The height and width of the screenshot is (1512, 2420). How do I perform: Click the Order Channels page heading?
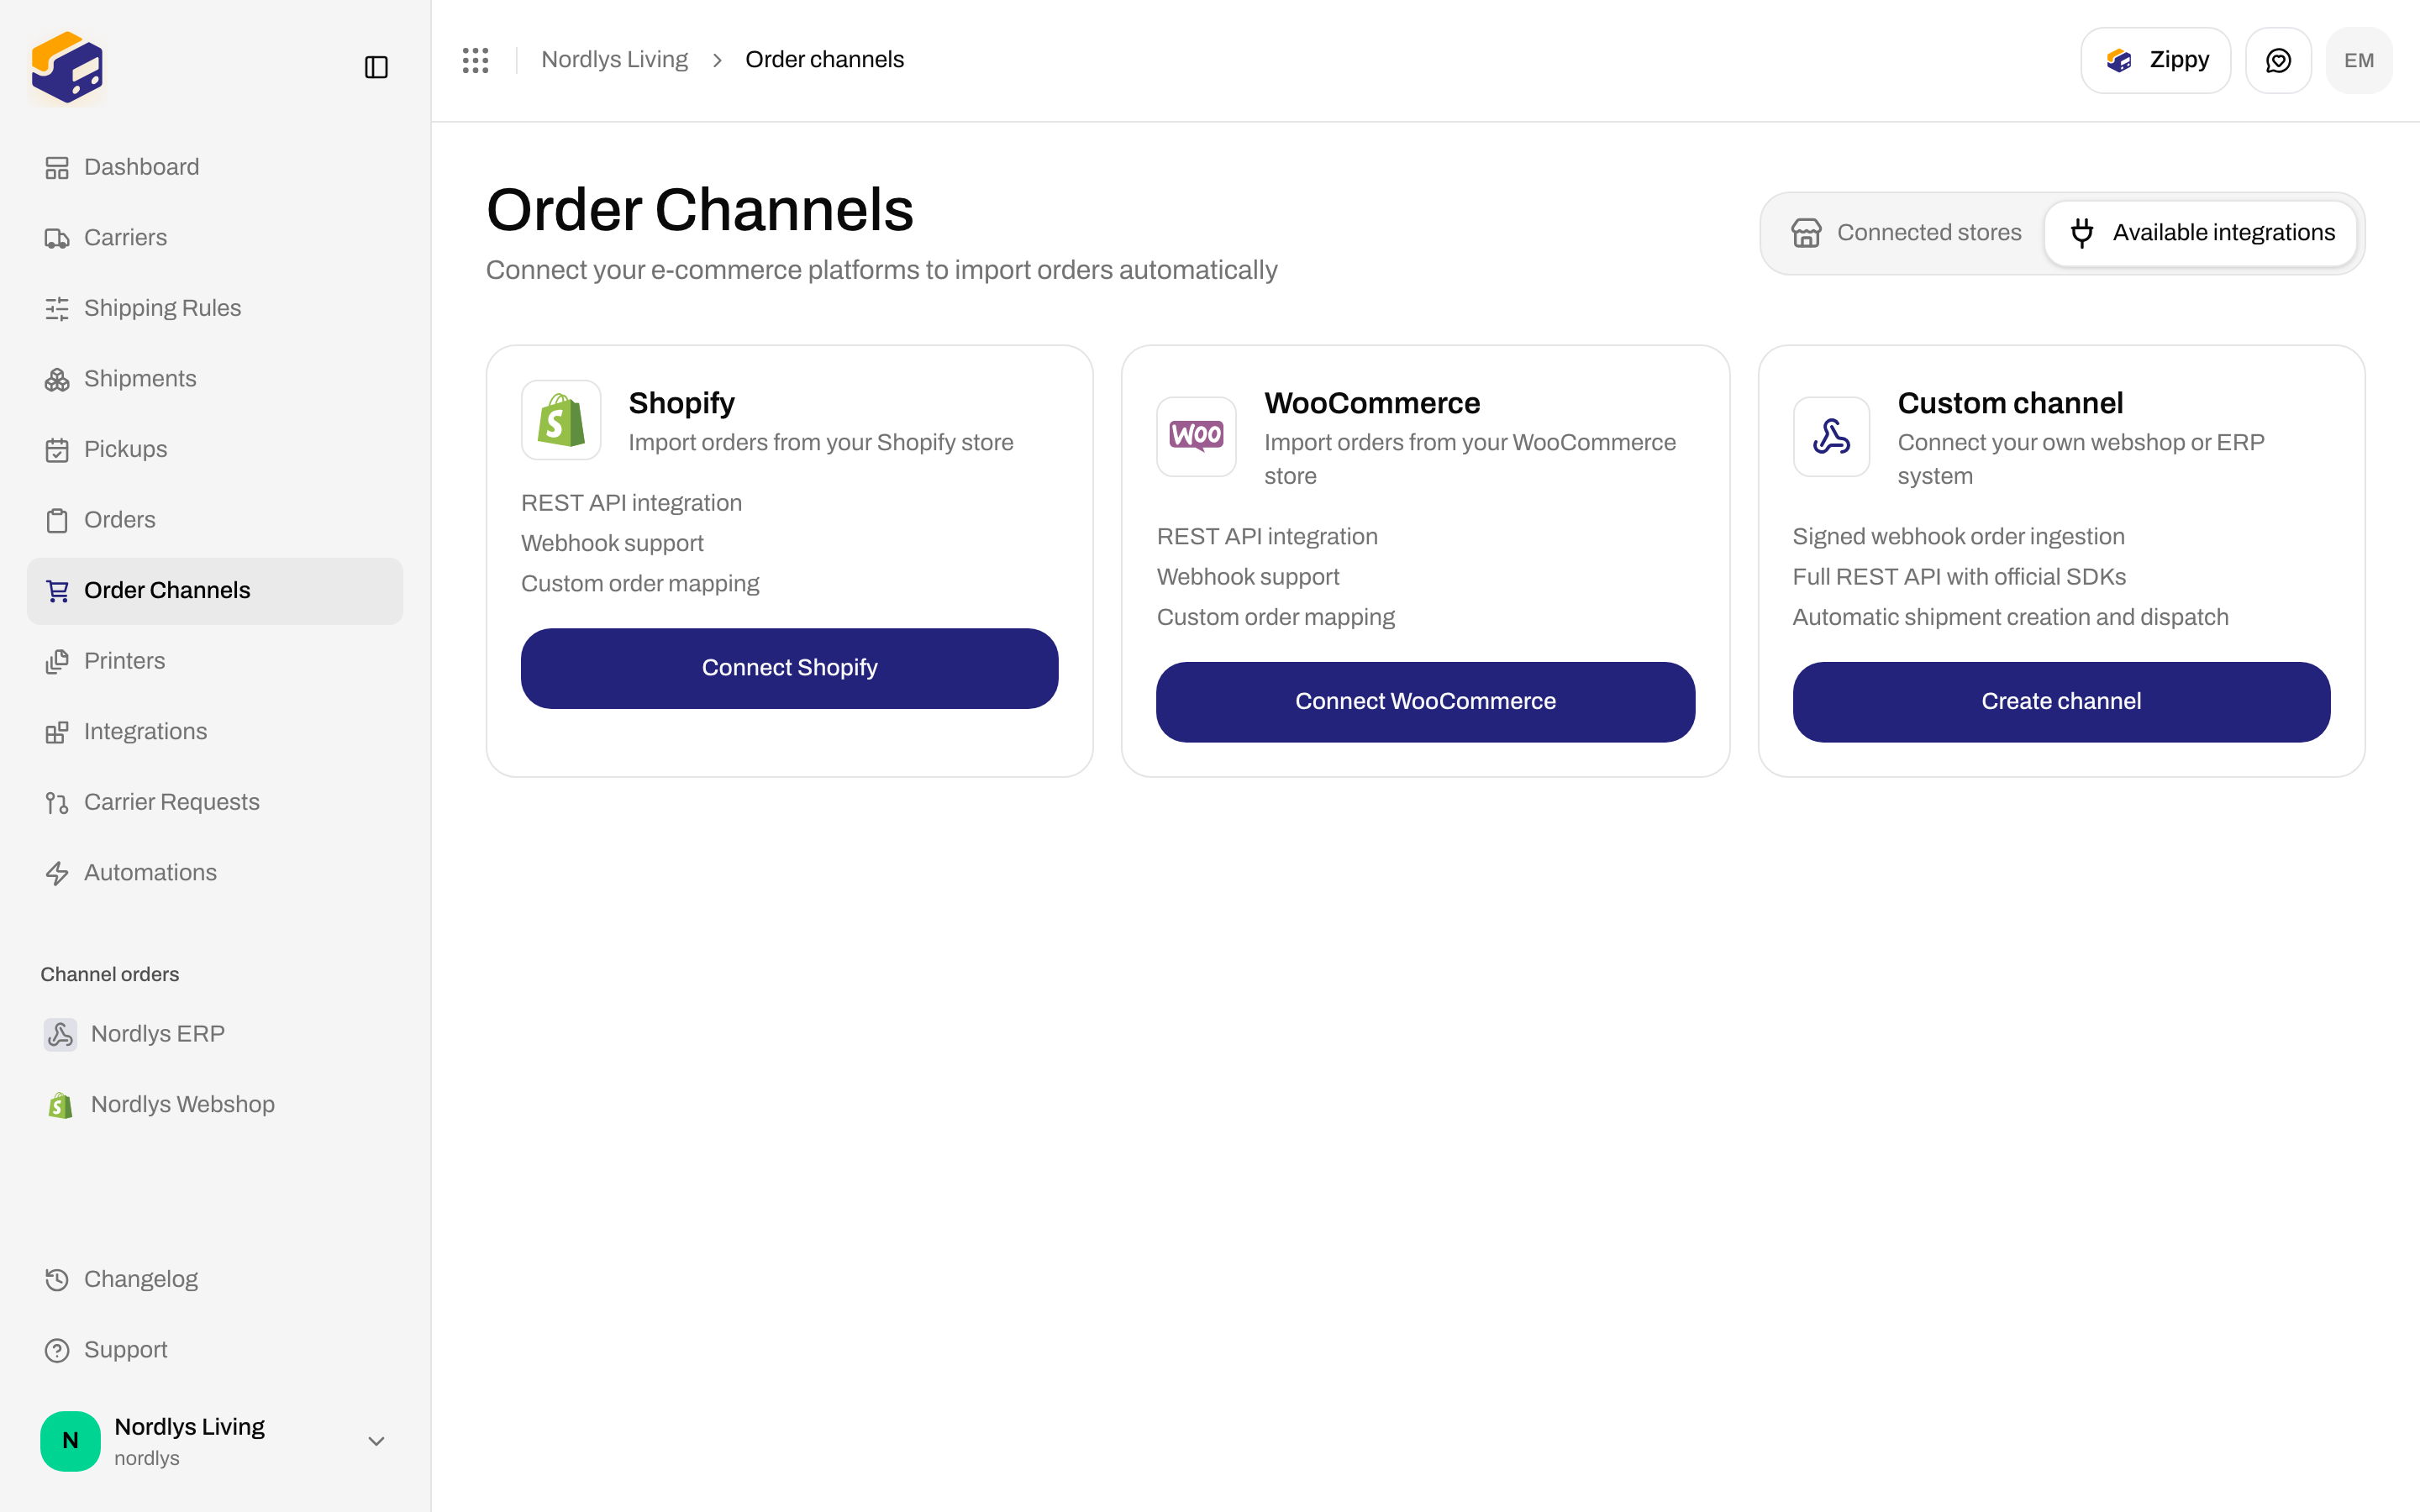point(699,210)
